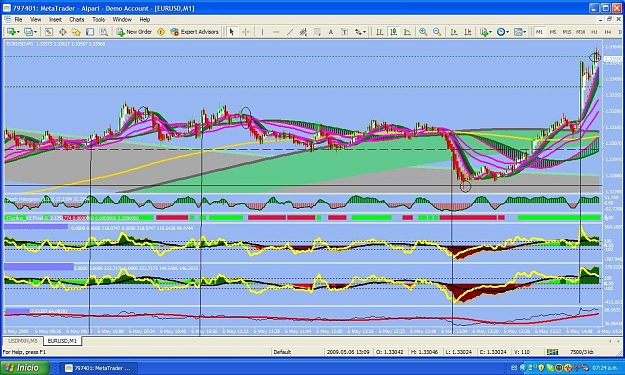This screenshot has width=625, height=375.
Task: Switch to the USDMXN,M5 chart tab
Action: click(x=23, y=341)
